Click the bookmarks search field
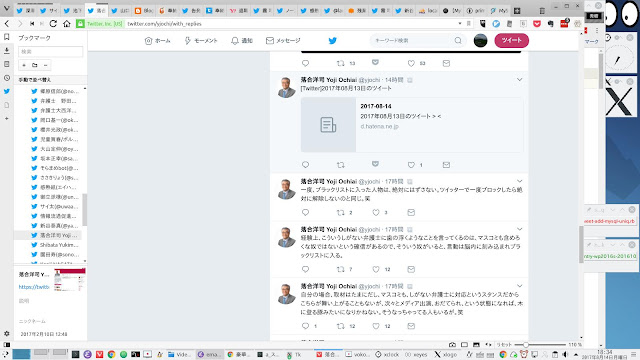 51,51
